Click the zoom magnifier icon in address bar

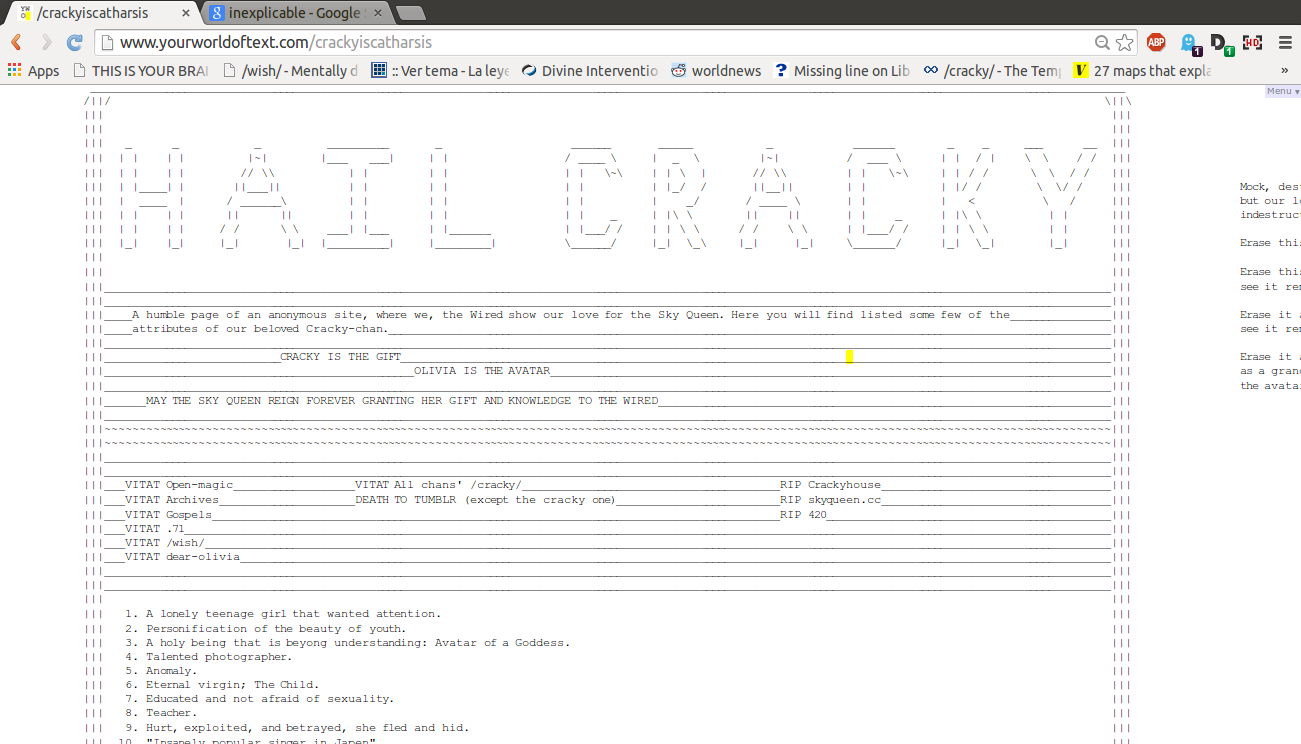coord(1102,42)
